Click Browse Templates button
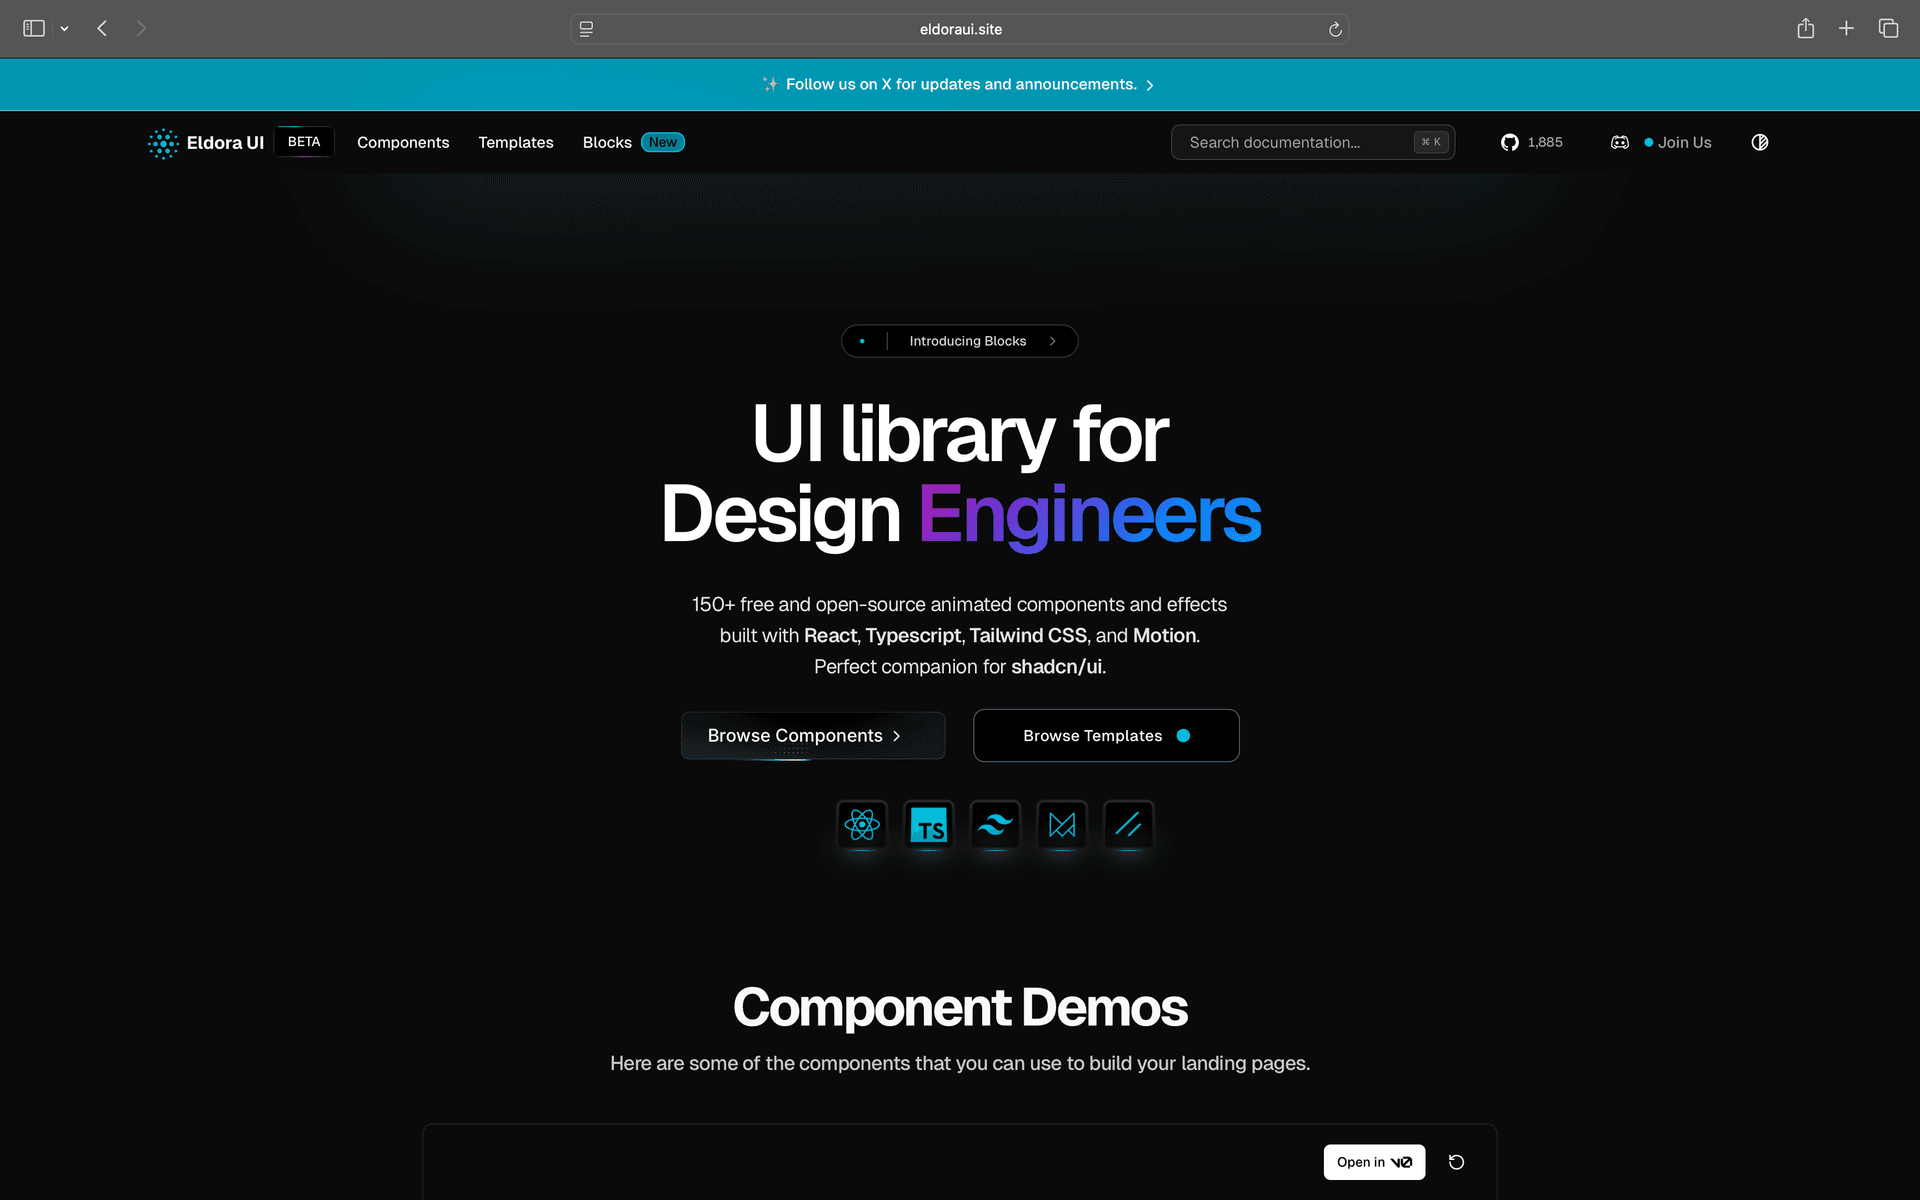 pos(1105,736)
